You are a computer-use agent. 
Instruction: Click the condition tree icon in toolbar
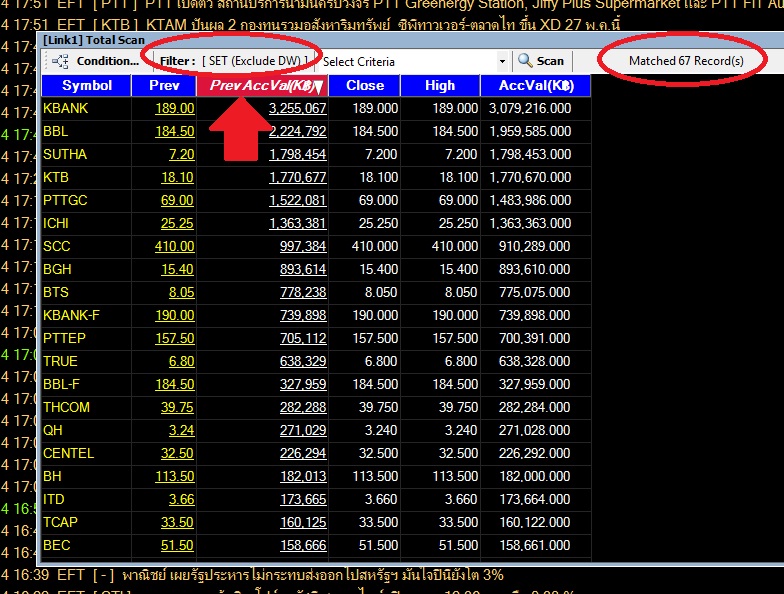(60, 61)
